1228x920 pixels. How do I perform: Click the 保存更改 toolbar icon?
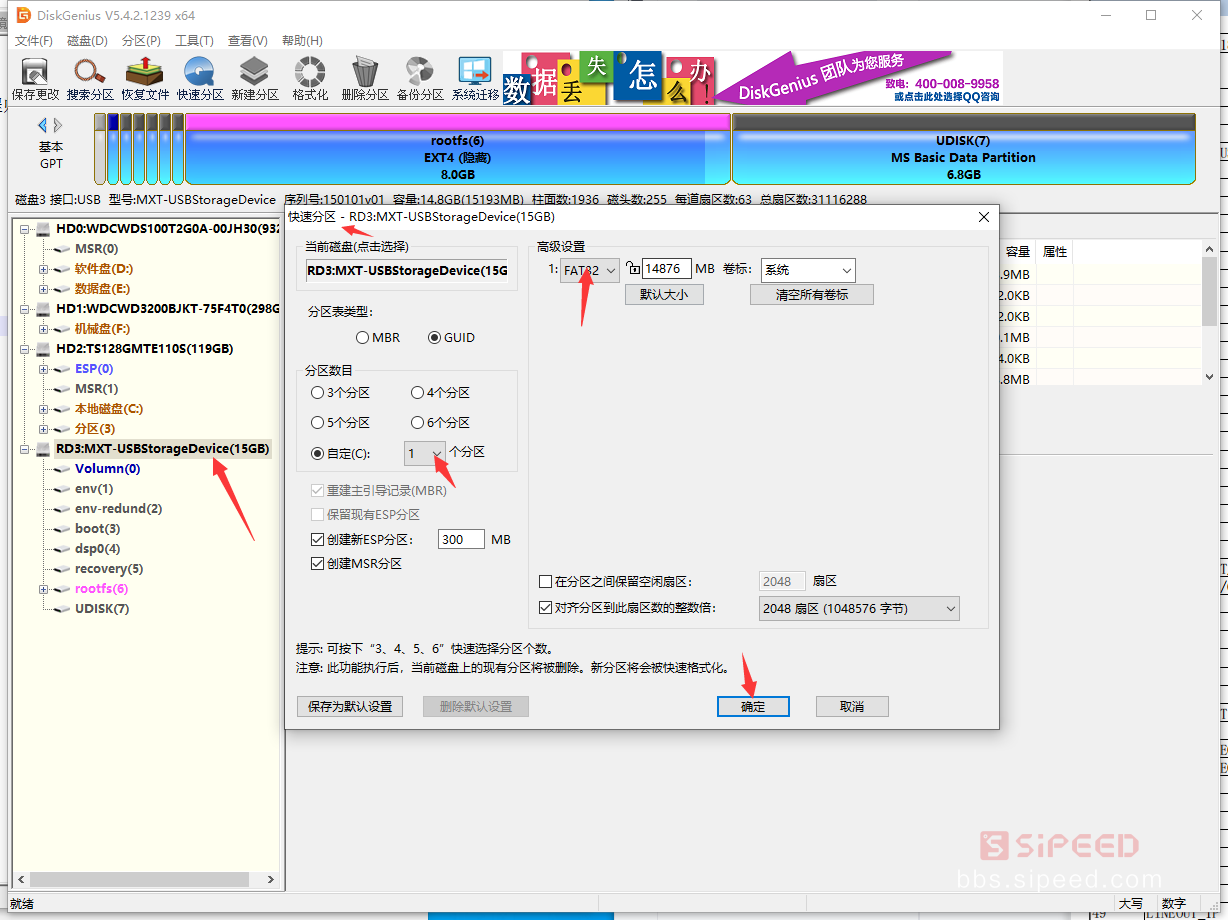(35, 79)
